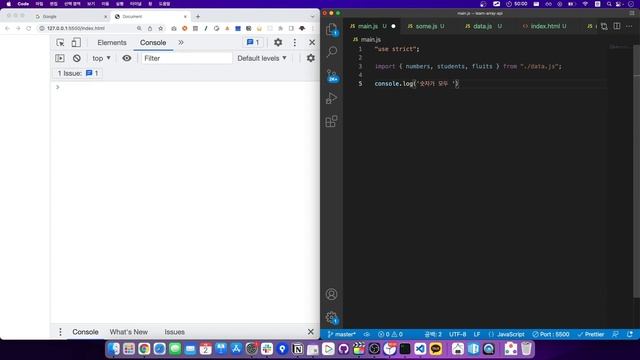Image resolution: width=640 pixels, height=360 pixels.
Task: Go back in Chrome
Action: click(x=7, y=28)
